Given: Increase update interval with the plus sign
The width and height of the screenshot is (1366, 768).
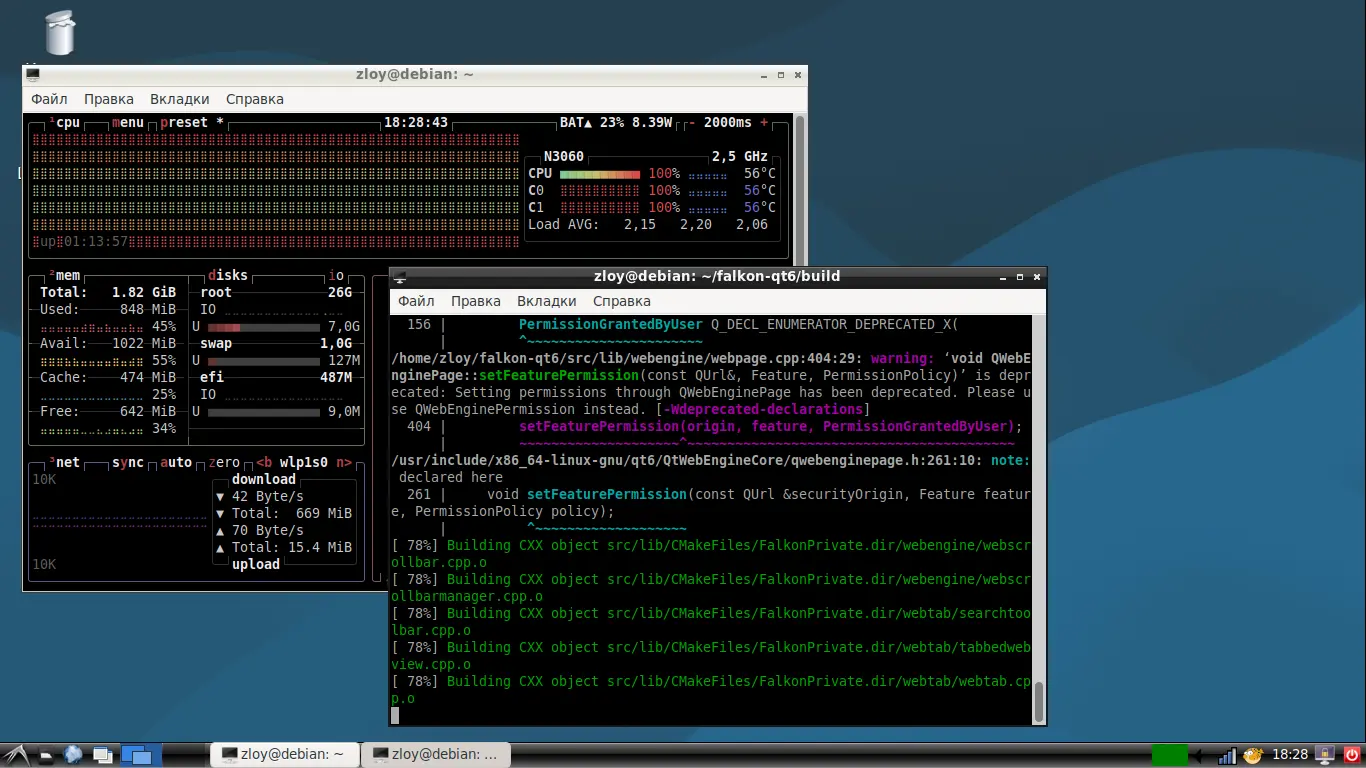Looking at the screenshot, I should [x=765, y=122].
